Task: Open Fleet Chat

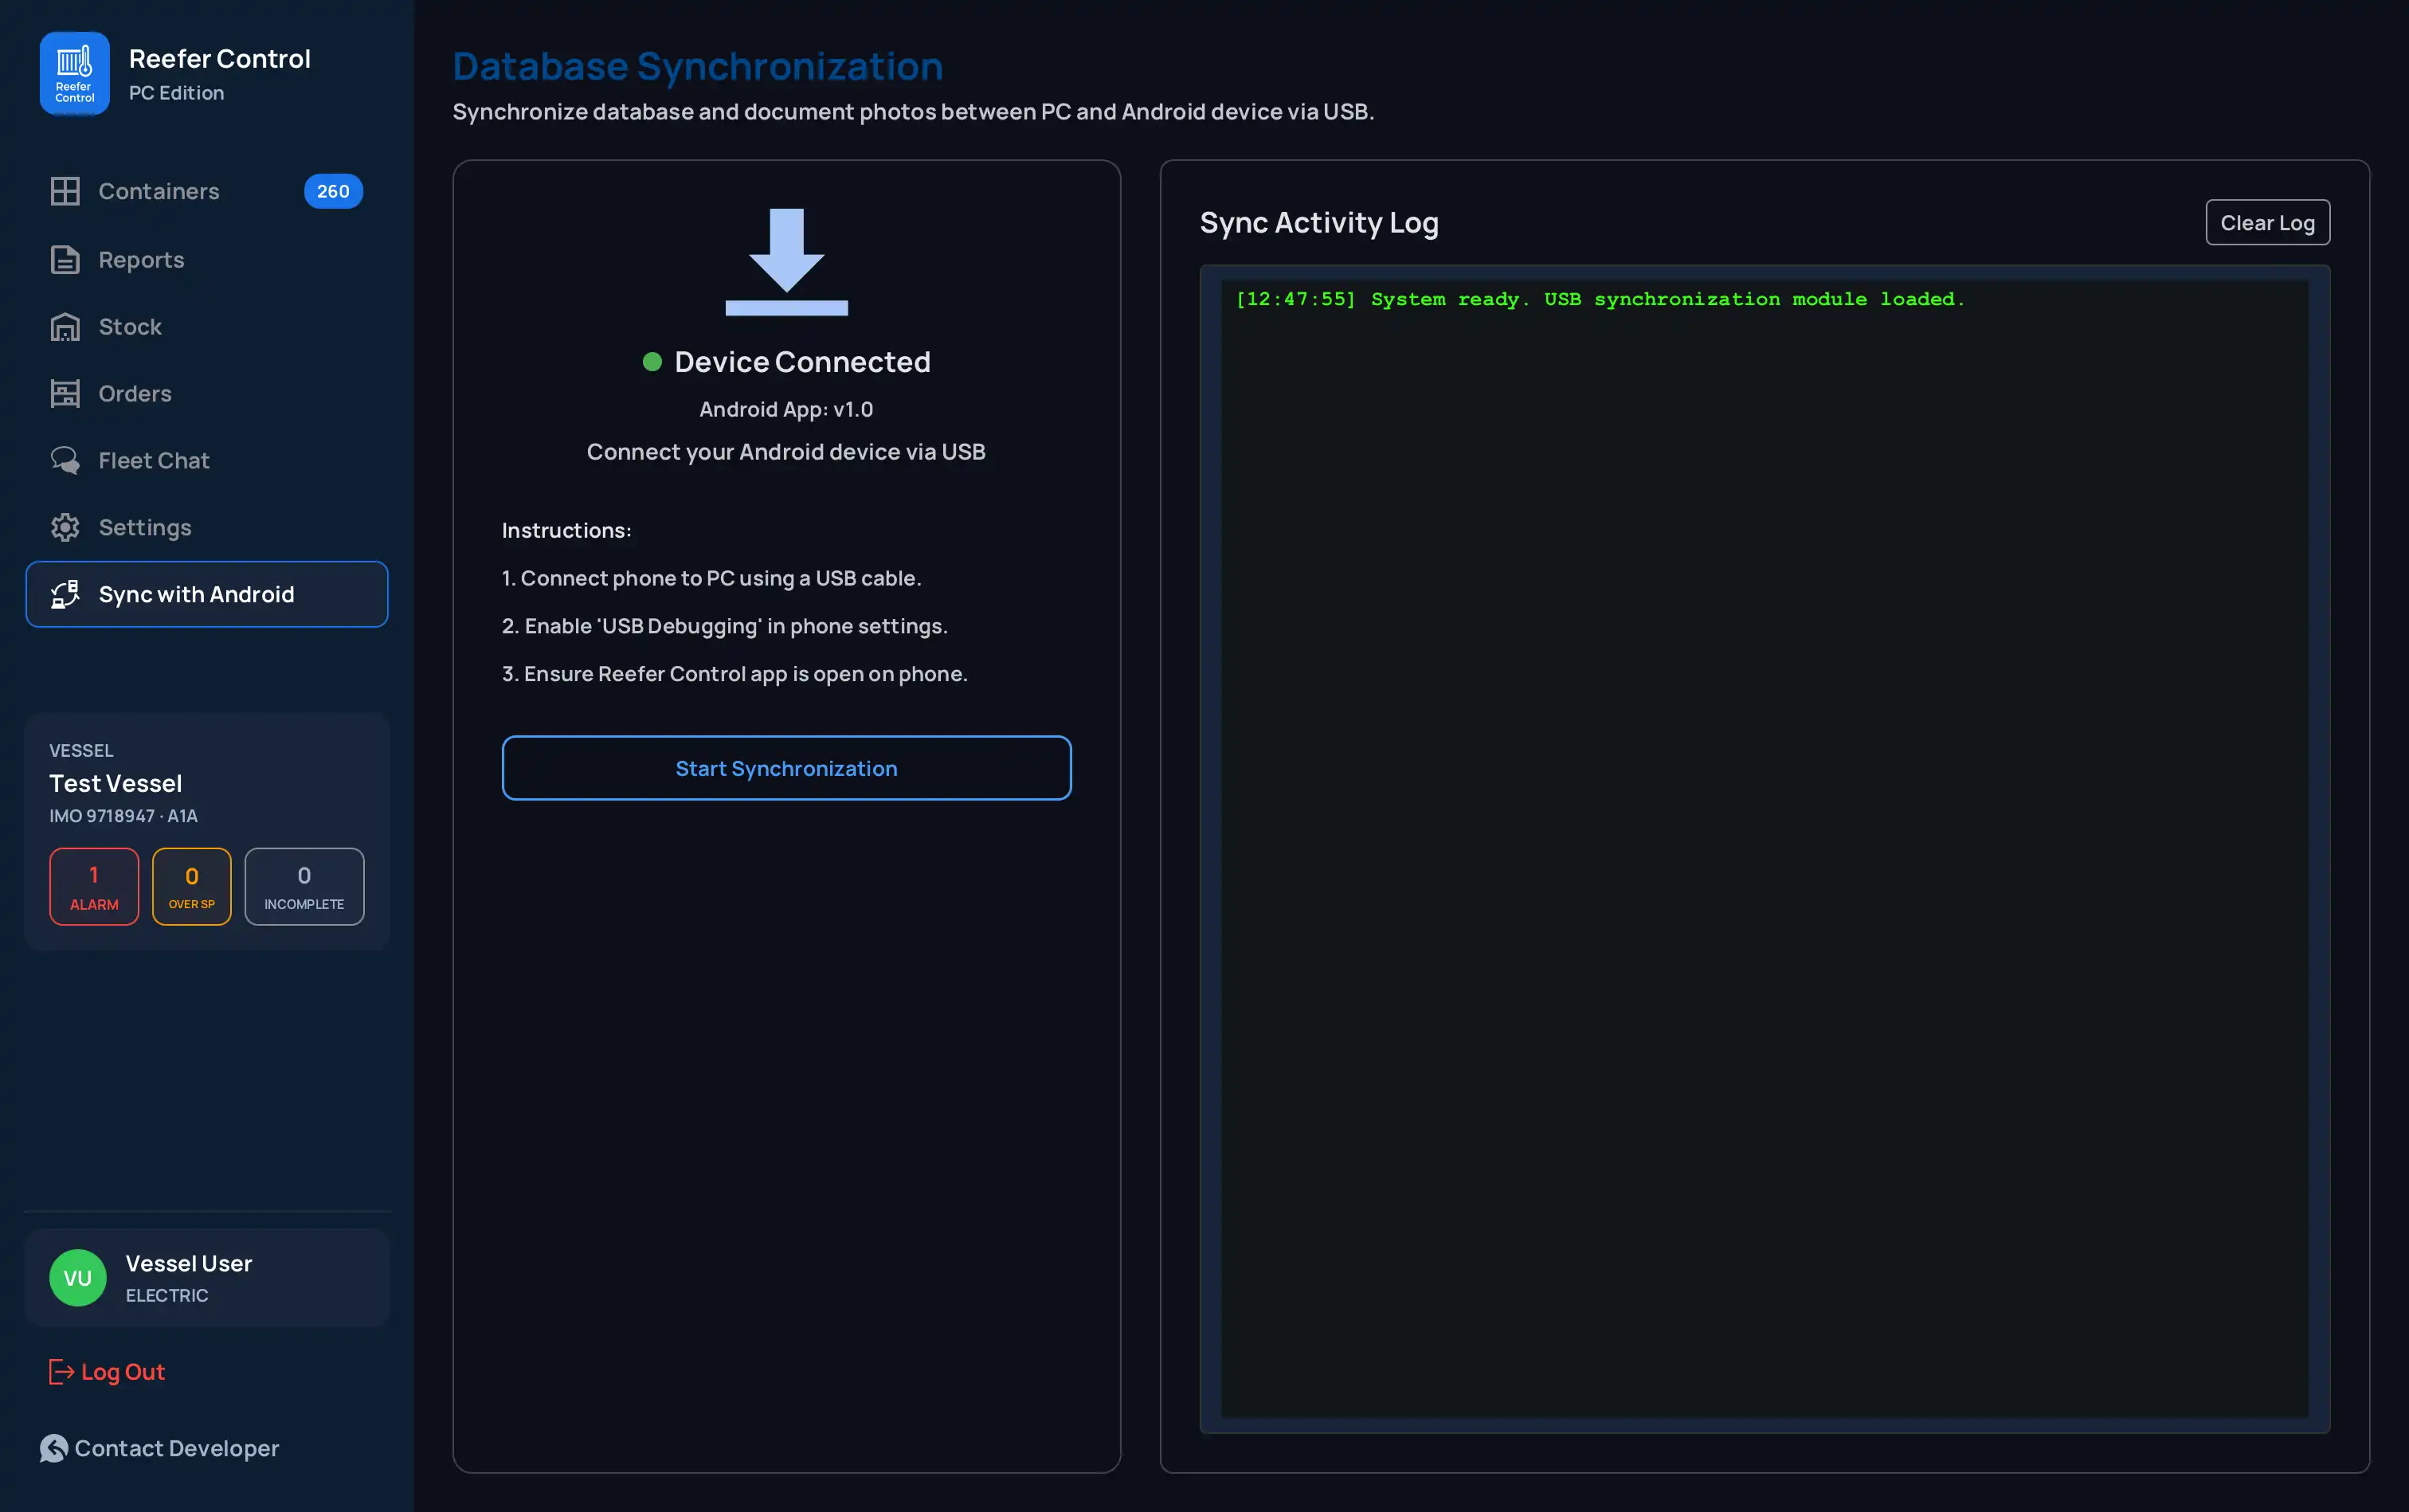Action: [207, 461]
